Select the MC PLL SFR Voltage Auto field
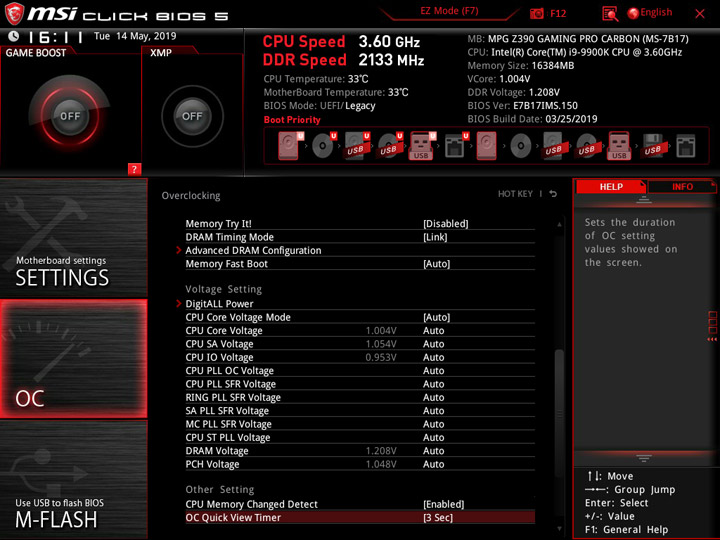Viewport: 720px width, 540px height. [x=433, y=424]
